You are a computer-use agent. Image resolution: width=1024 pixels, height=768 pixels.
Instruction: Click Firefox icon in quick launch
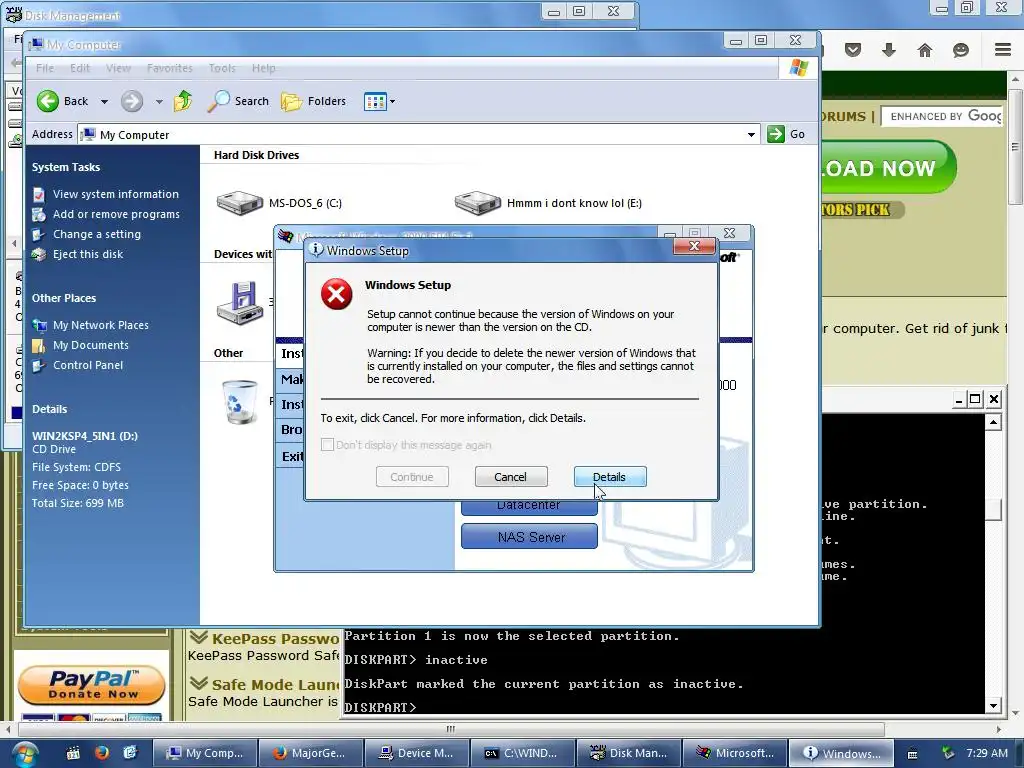(101, 752)
